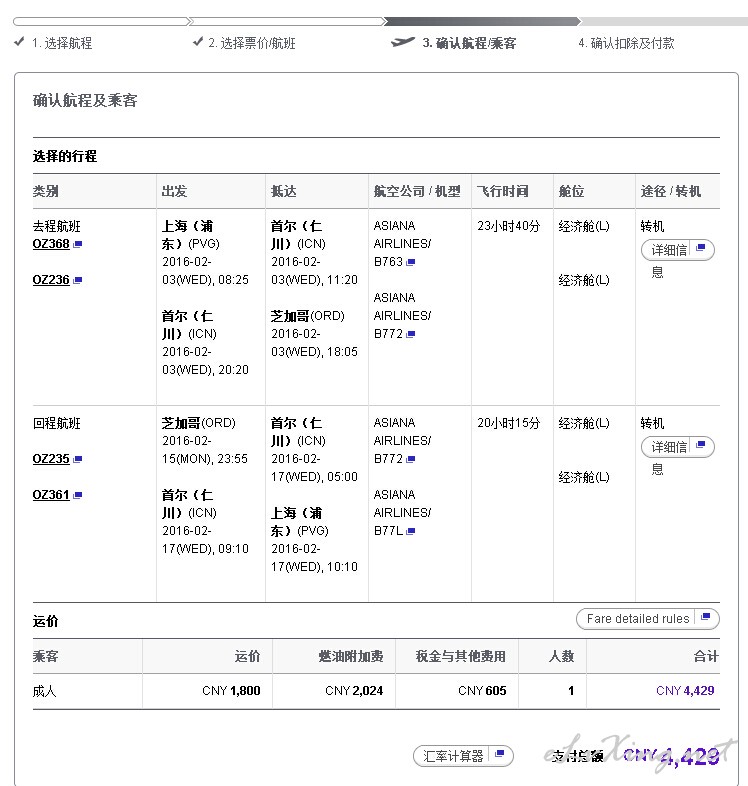
Task: Select step 4 确认扣除及付款
Action: pos(626,43)
